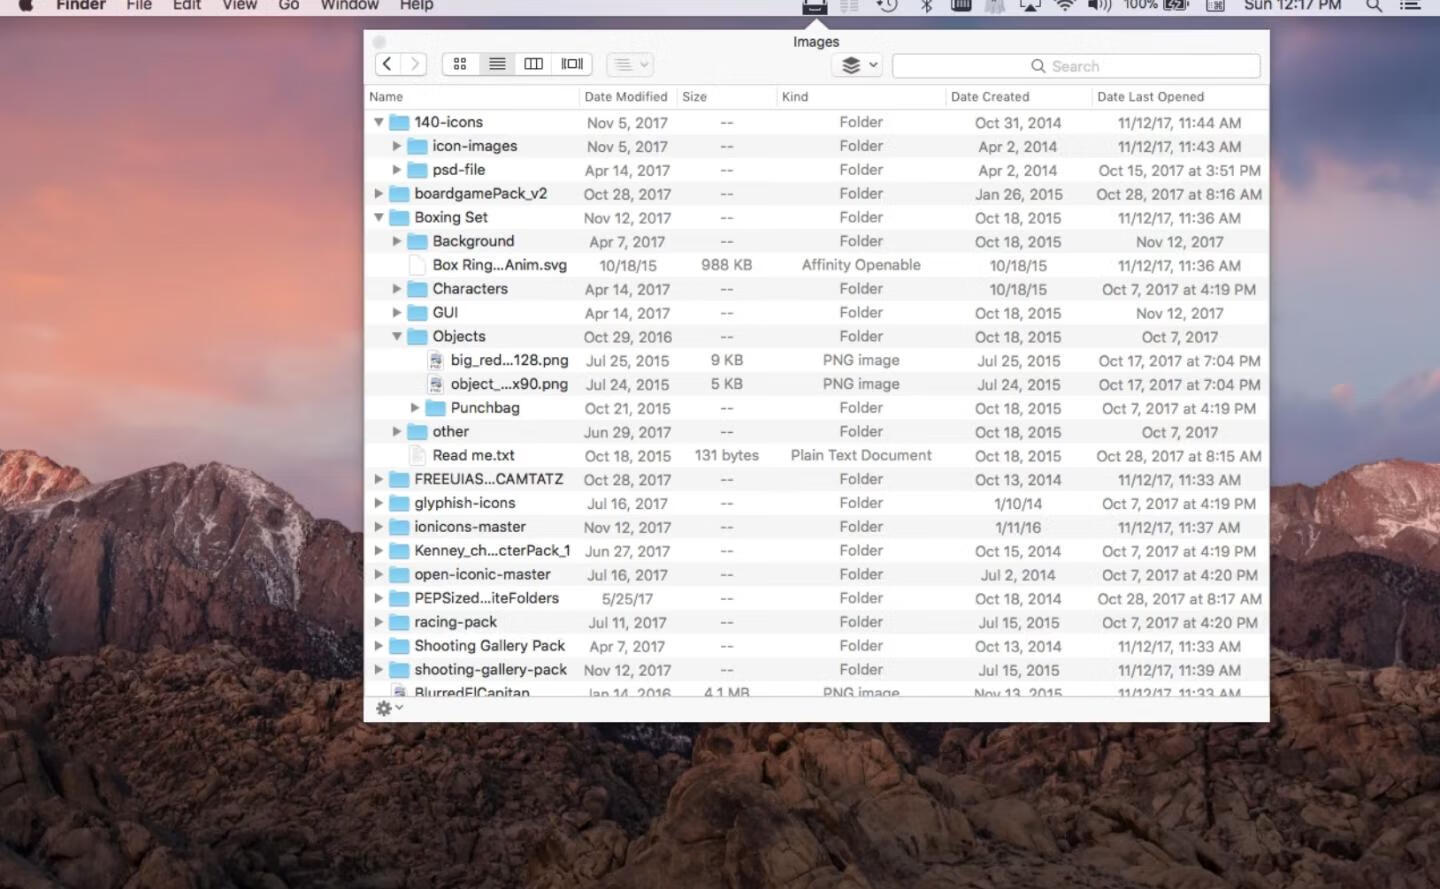
Task: Open the Finder menu
Action: (81, 5)
